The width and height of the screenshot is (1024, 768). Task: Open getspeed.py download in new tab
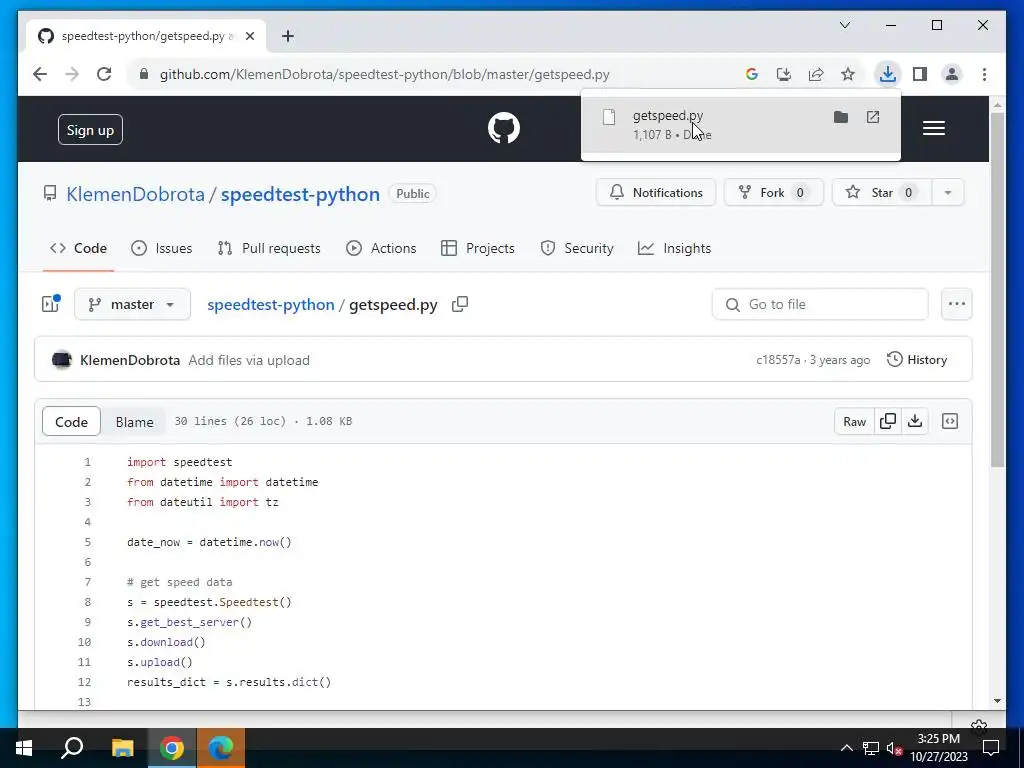pos(873,117)
